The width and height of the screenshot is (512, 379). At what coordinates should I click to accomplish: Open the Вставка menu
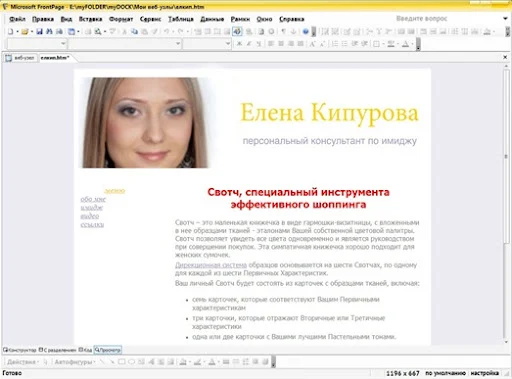pyautogui.click(x=90, y=19)
